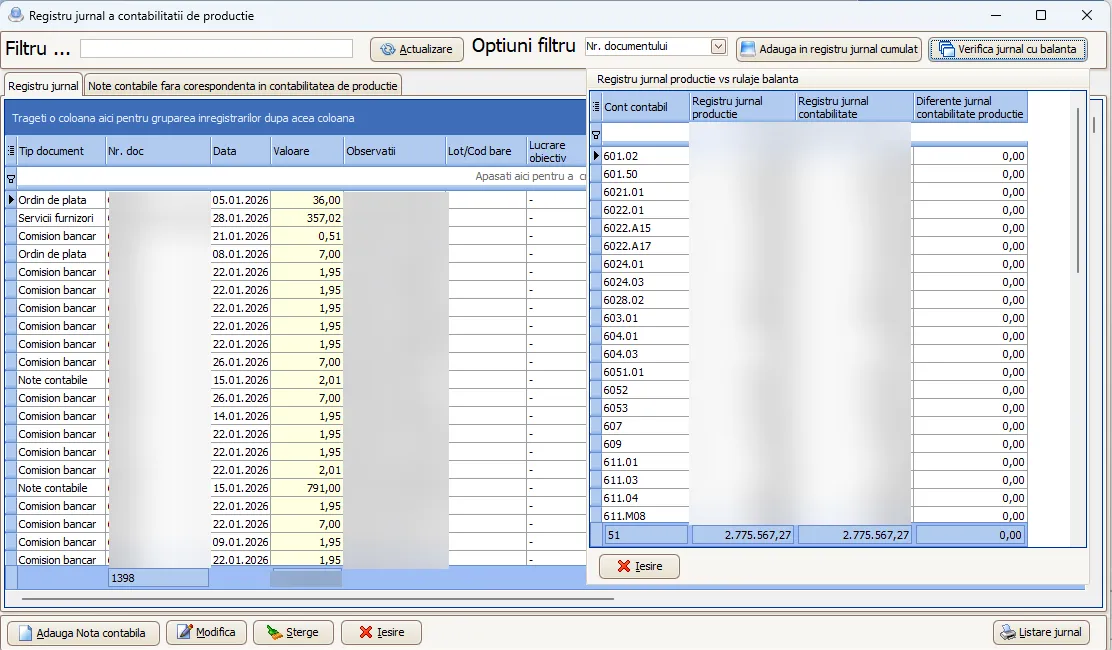The width and height of the screenshot is (1112, 650).
Task: Click the application icon in title bar
Action: pyautogui.click(x=14, y=15)
